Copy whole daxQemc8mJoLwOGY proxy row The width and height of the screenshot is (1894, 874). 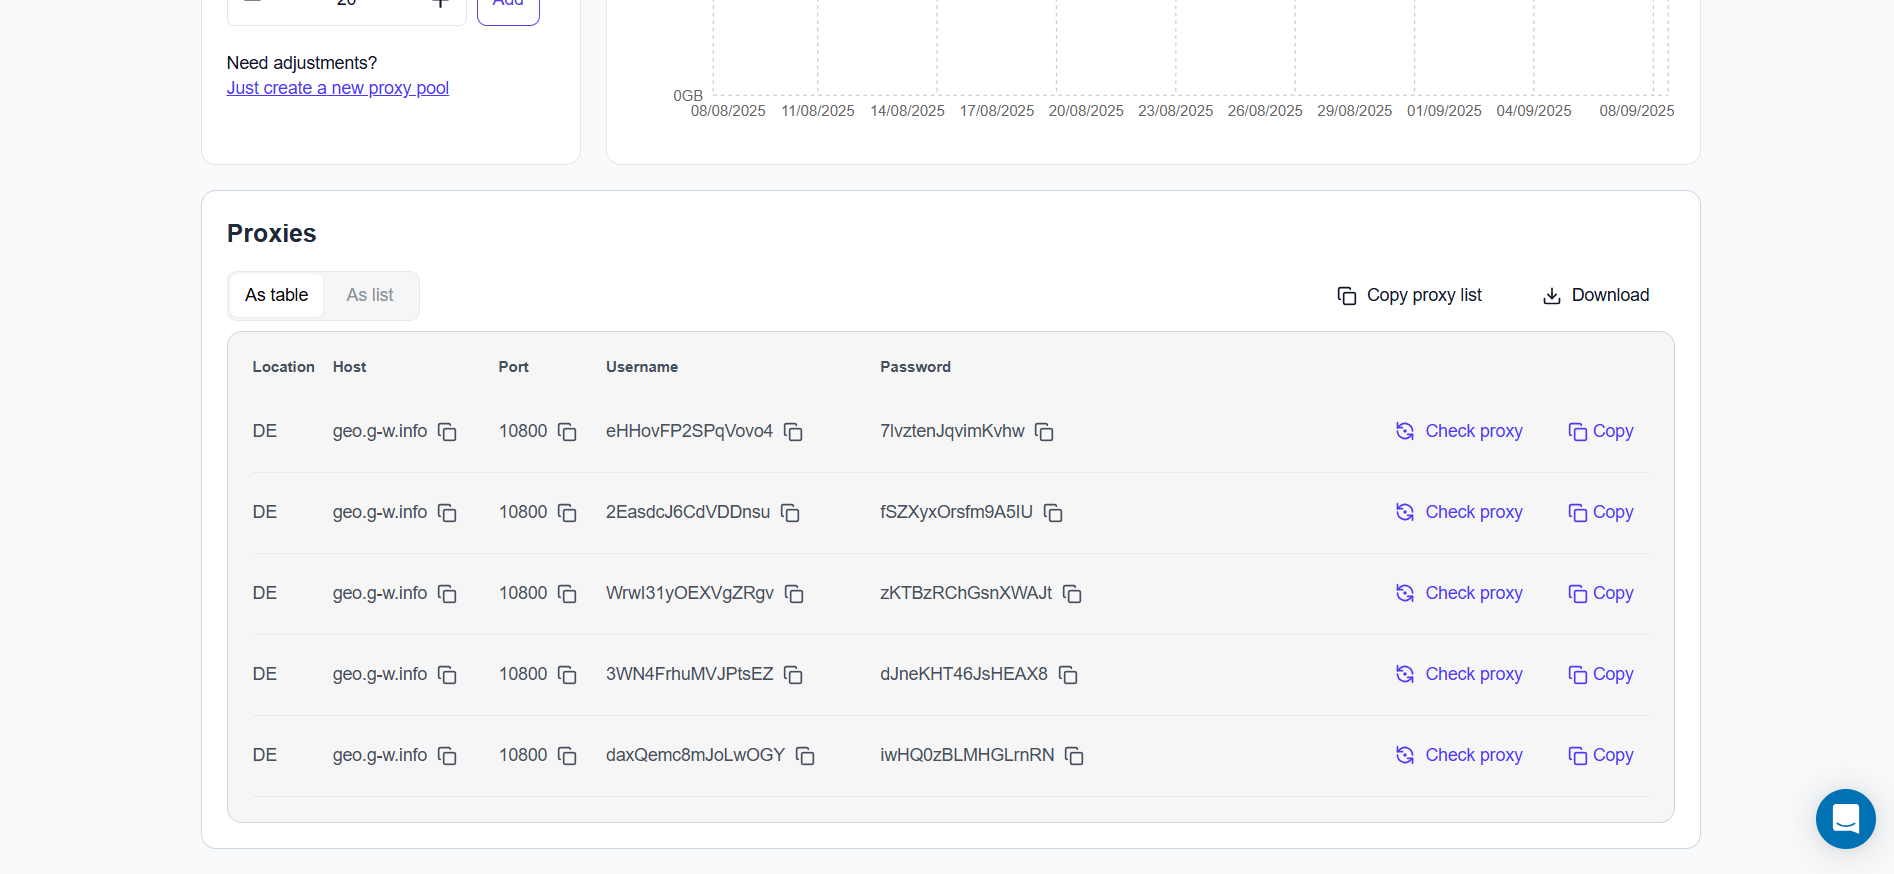[1601, 755]
